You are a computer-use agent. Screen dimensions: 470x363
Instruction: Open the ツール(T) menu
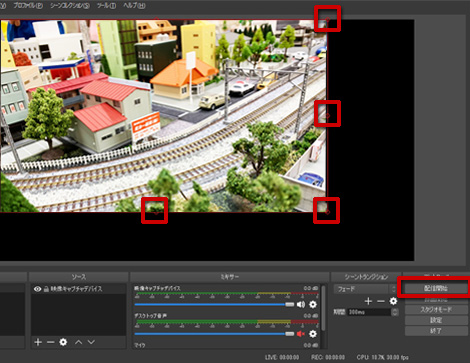106,6
